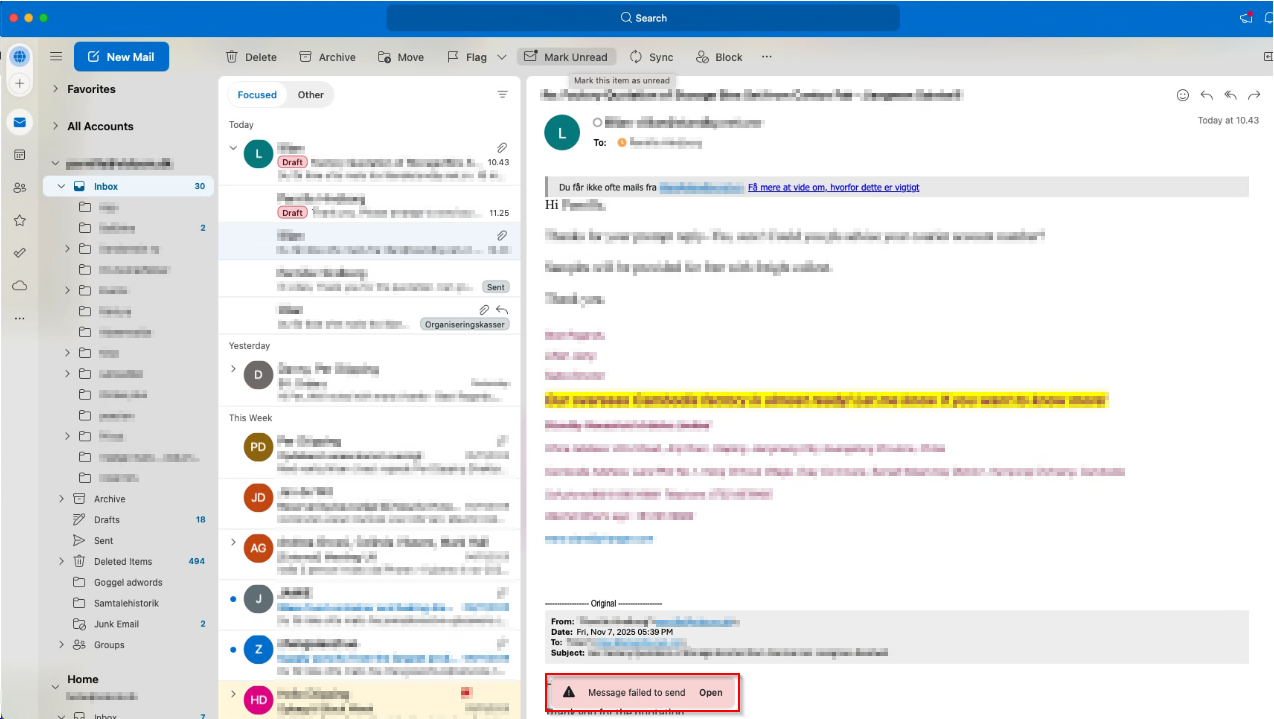Open the message list filter icon
This screenshot has height=719, width=1274.
(x=503, y=94)
